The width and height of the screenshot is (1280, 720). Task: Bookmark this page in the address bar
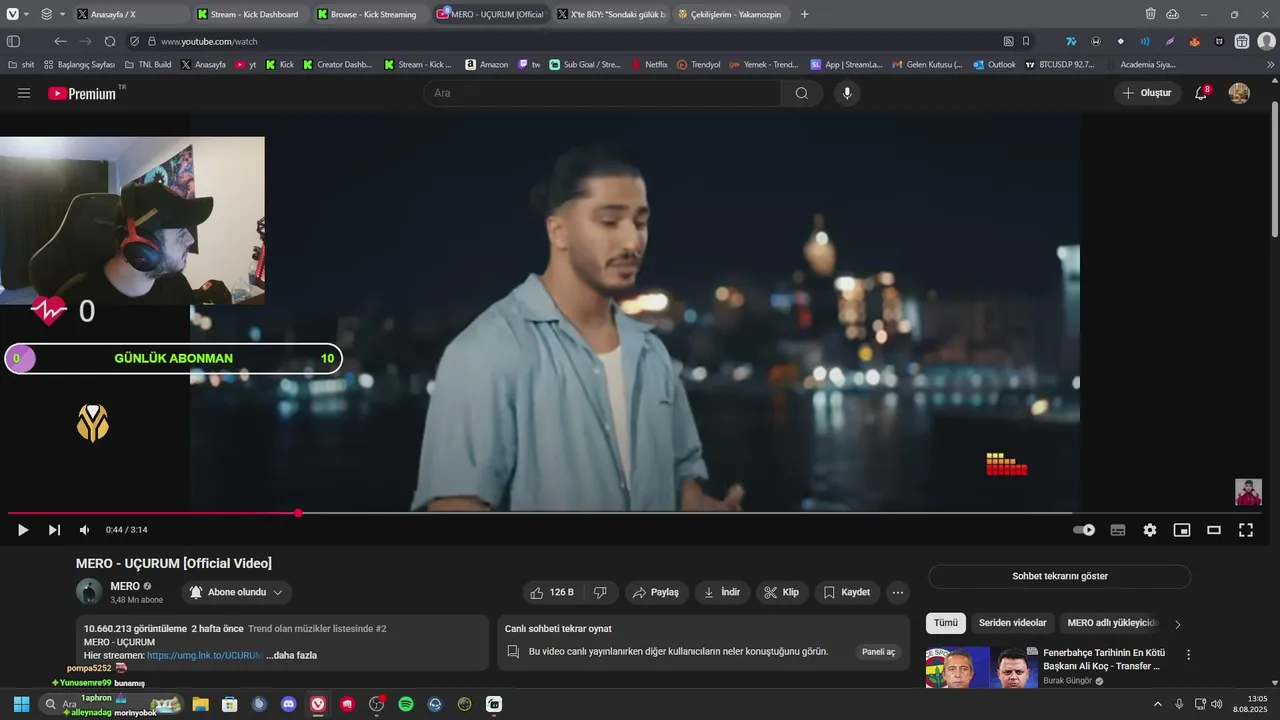(1026, 41)
